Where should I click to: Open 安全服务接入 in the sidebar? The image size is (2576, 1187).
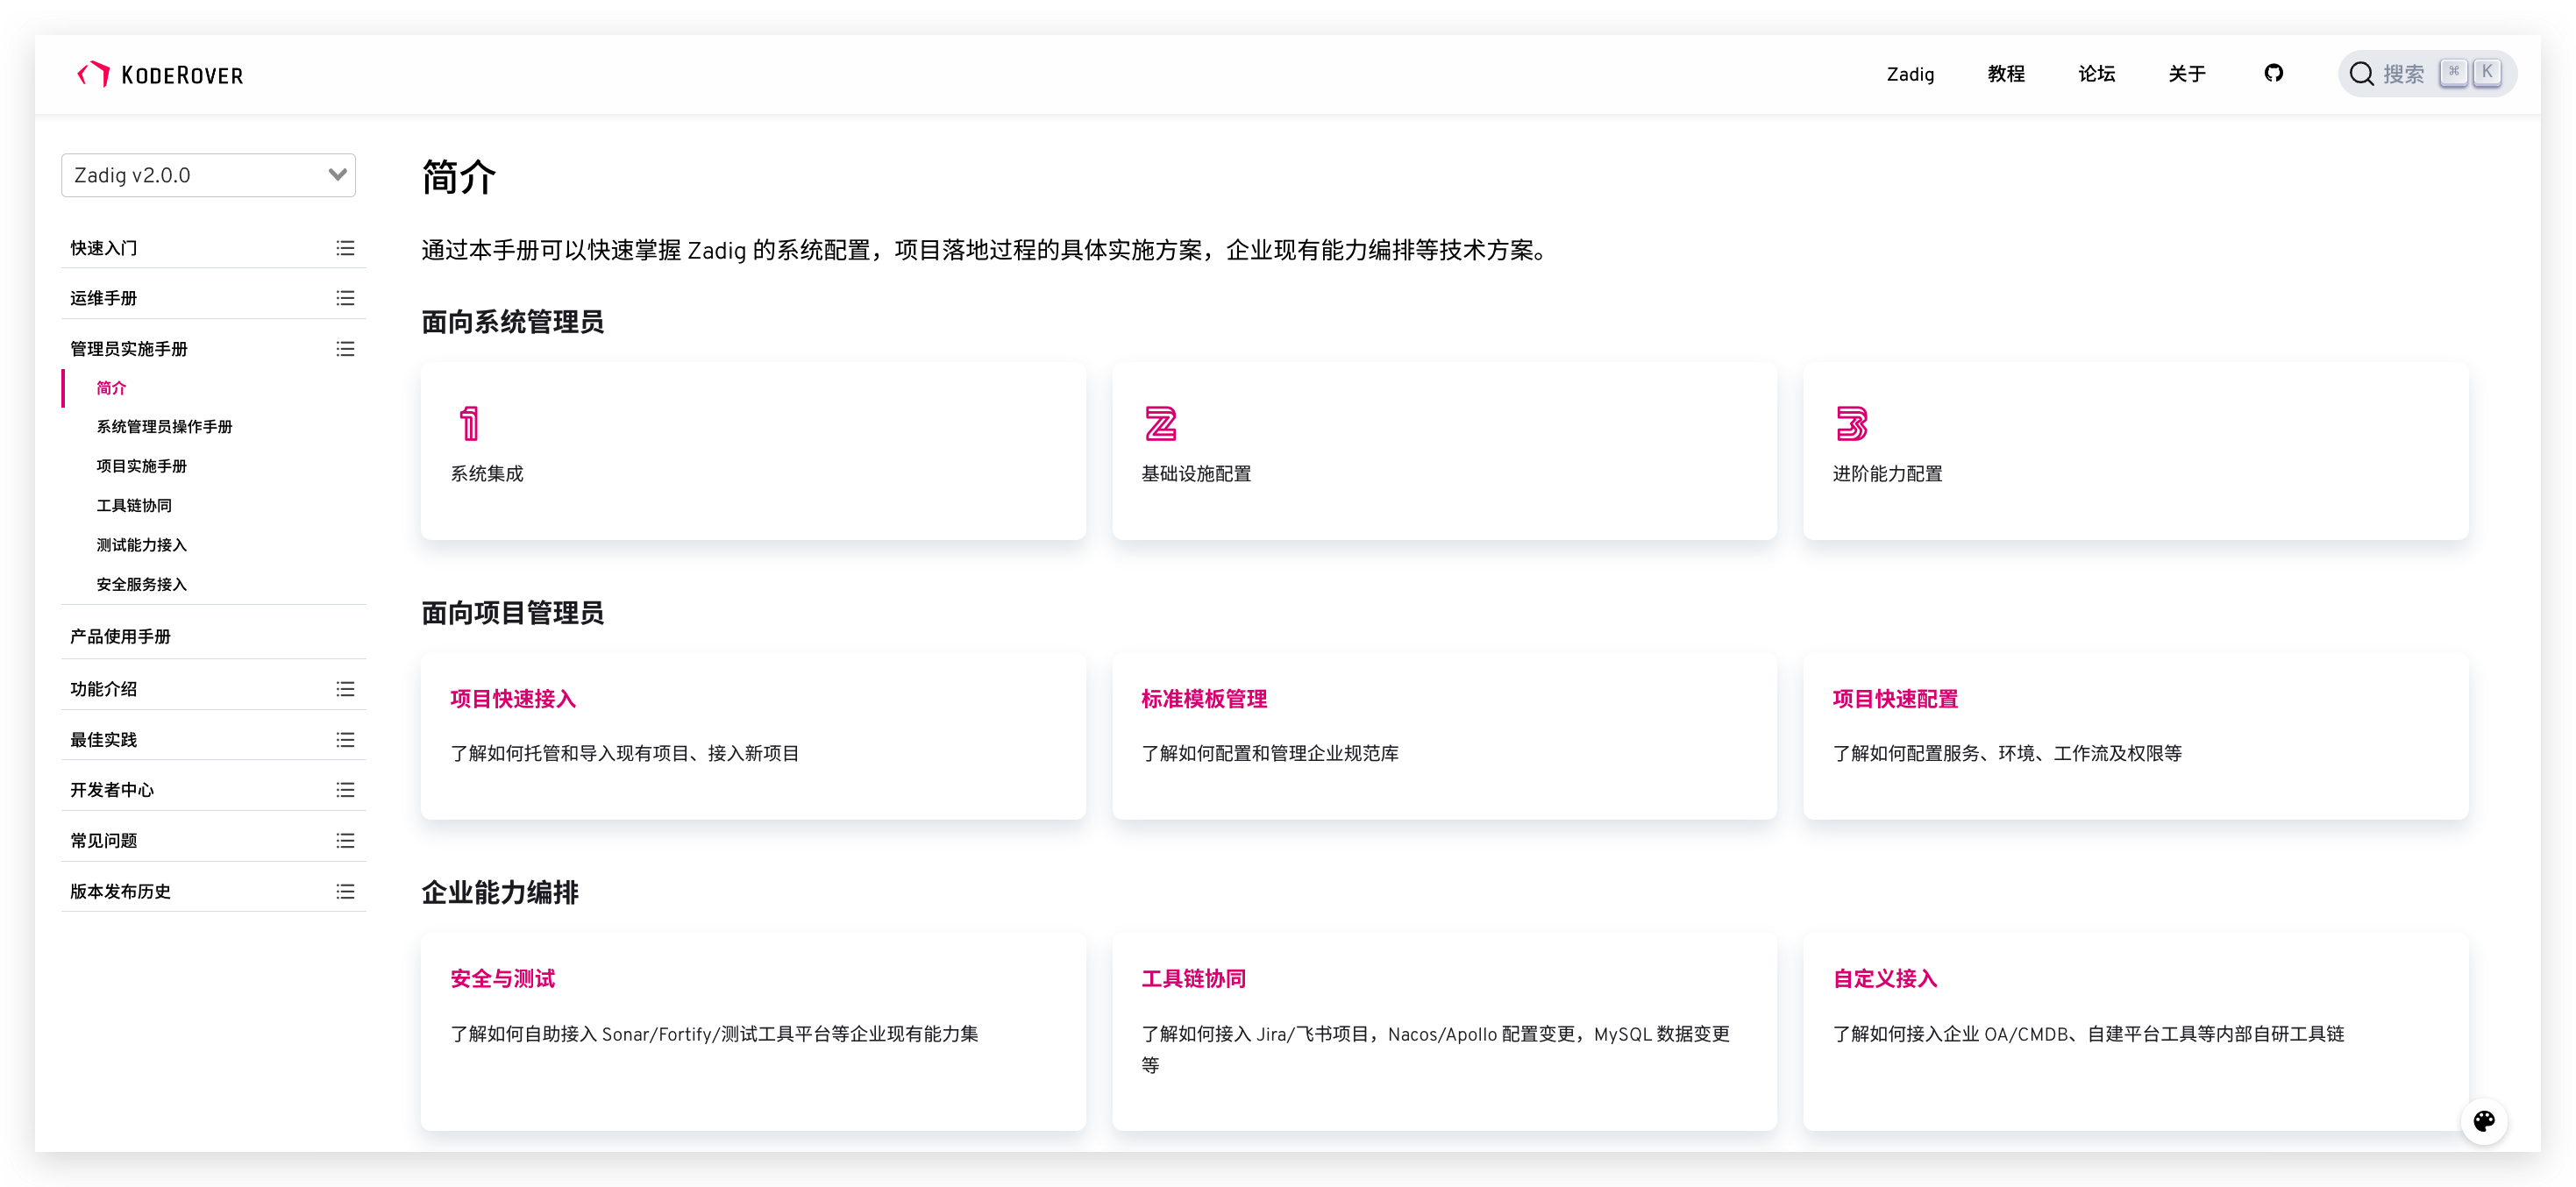141,585
